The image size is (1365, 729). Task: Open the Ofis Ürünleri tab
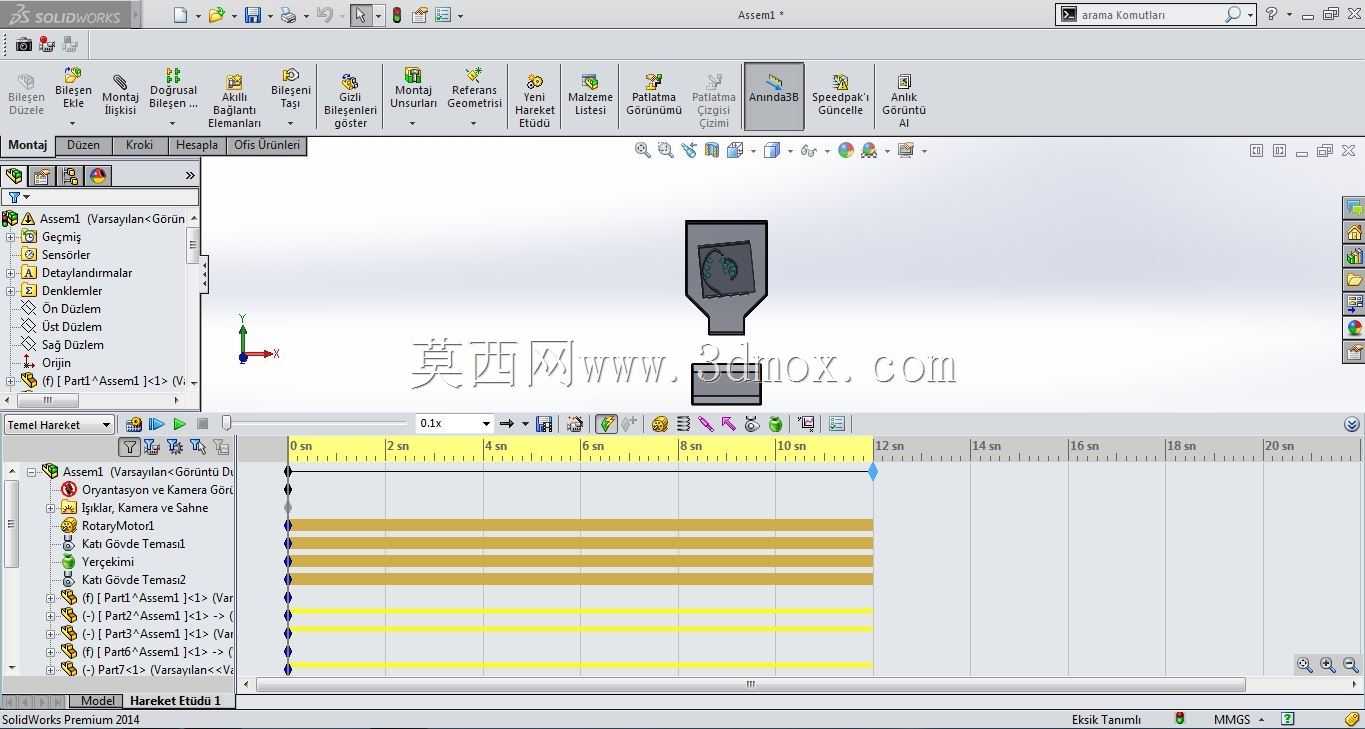coord(266,145)
